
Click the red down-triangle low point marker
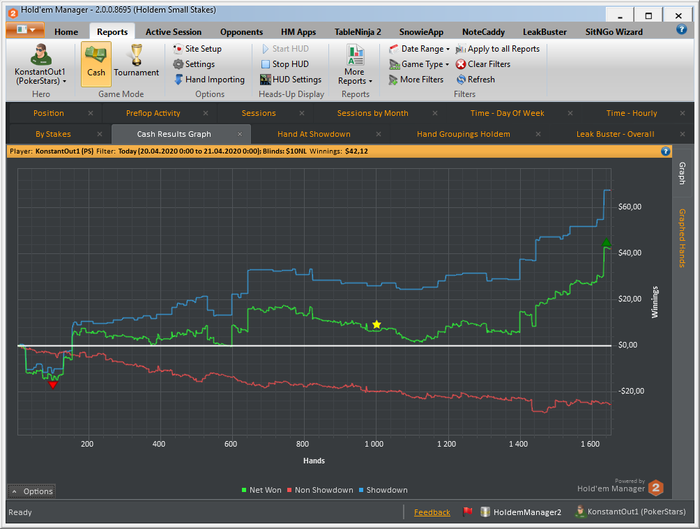[x=53, y=385]
